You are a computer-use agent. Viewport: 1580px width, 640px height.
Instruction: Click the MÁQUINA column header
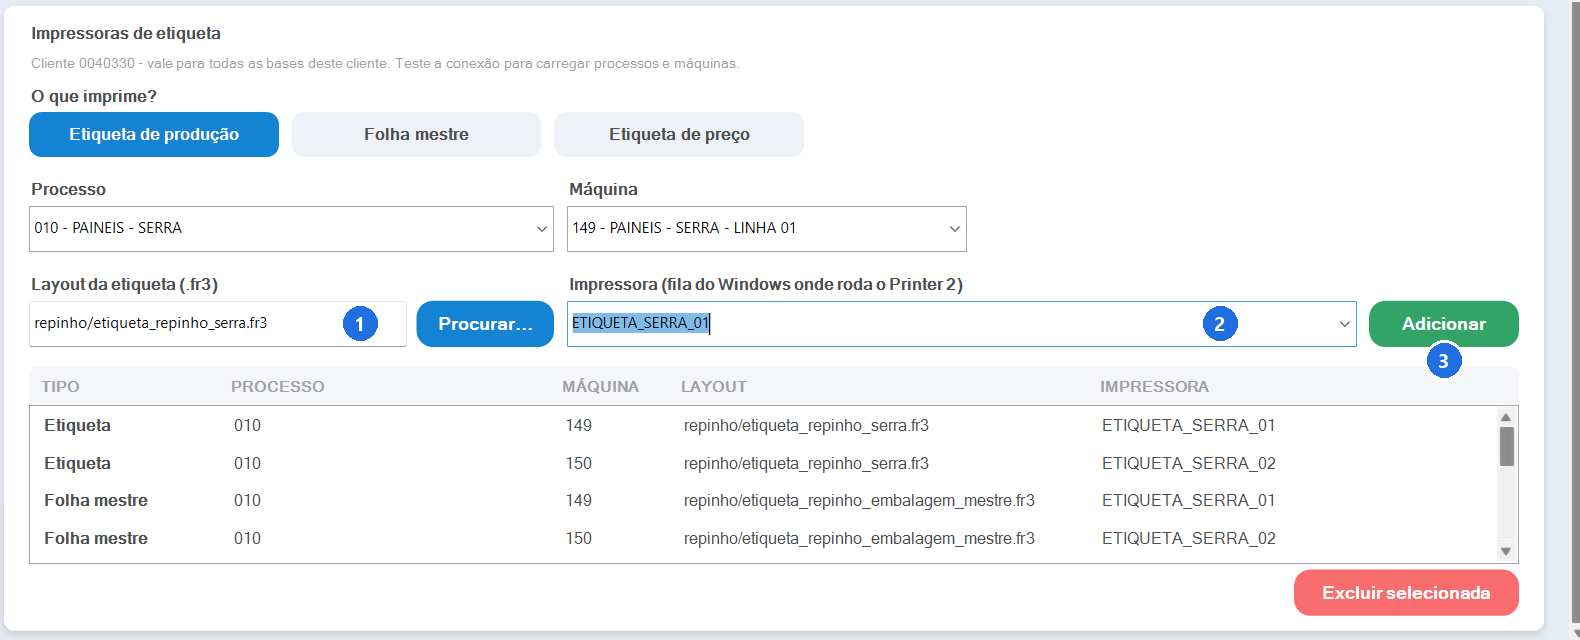click(x=600, y=387)
